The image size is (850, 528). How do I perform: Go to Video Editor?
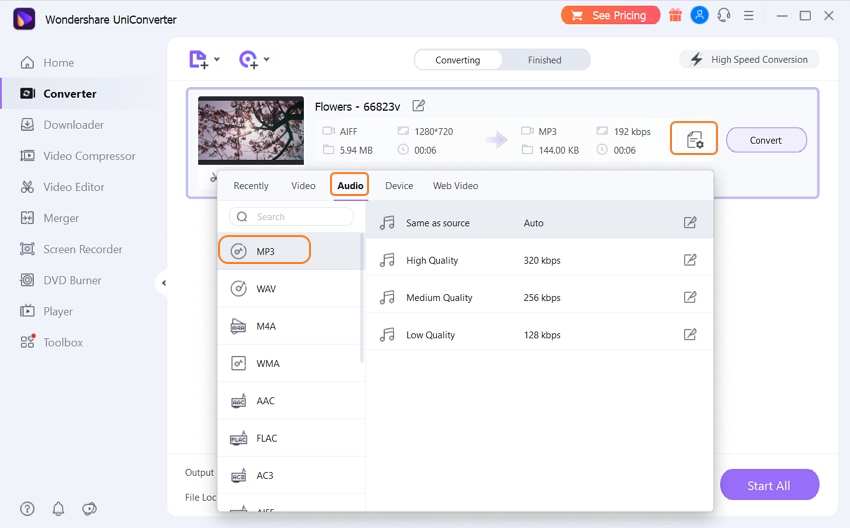[x=61, y=186]
